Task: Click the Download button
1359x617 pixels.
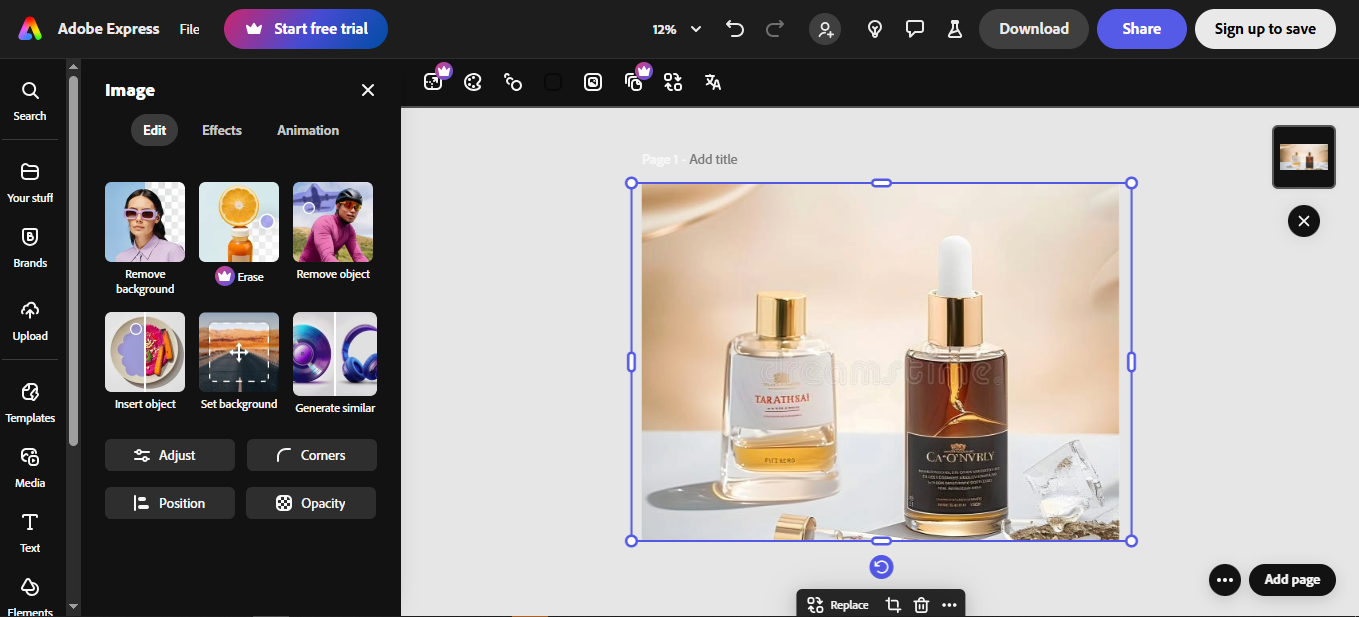Action: pos(1033,29)
